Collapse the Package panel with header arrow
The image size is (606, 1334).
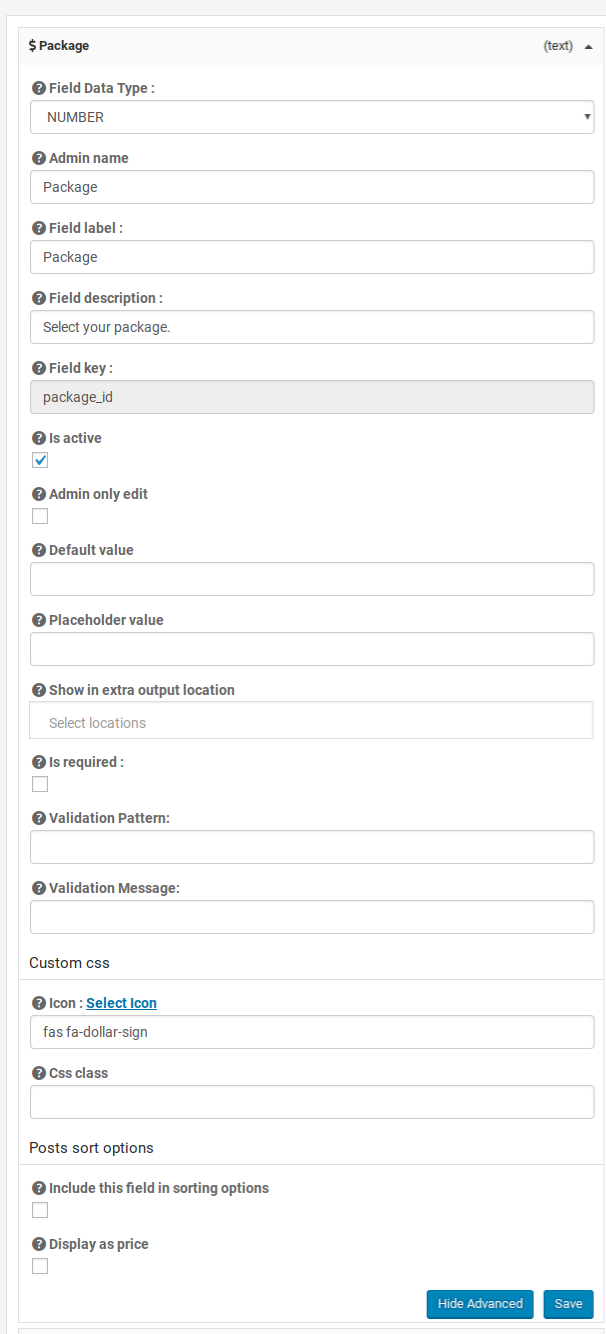[588, 46]
